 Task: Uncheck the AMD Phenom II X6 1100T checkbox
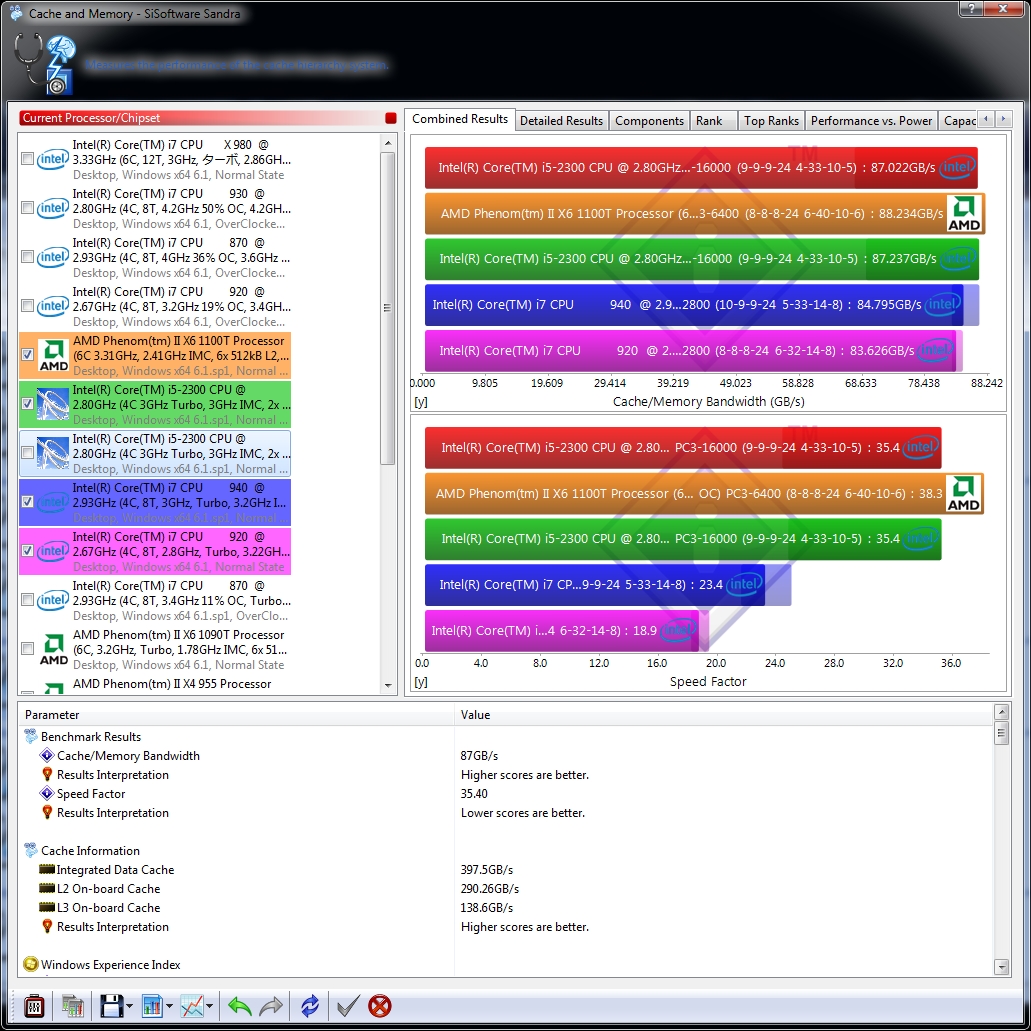pyautogui.click(x=28, y=355)
